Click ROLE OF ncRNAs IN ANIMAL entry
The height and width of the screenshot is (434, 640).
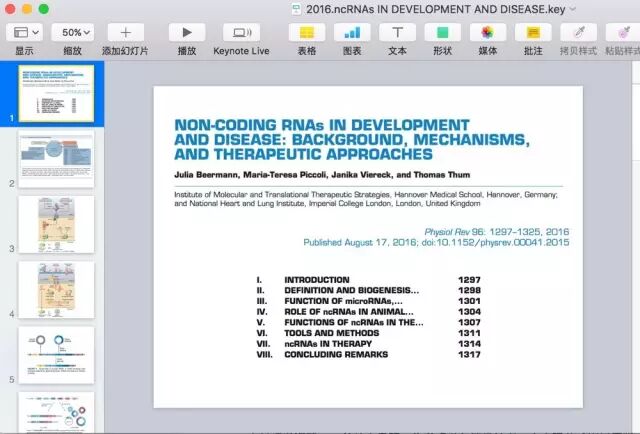coord(349,312)
